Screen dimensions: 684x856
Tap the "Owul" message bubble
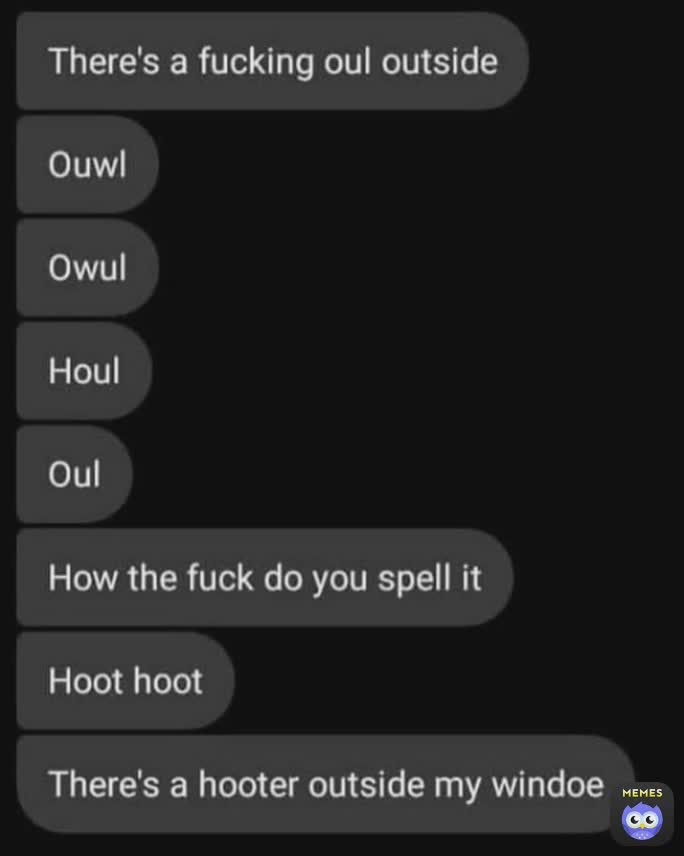click(87, 267)
